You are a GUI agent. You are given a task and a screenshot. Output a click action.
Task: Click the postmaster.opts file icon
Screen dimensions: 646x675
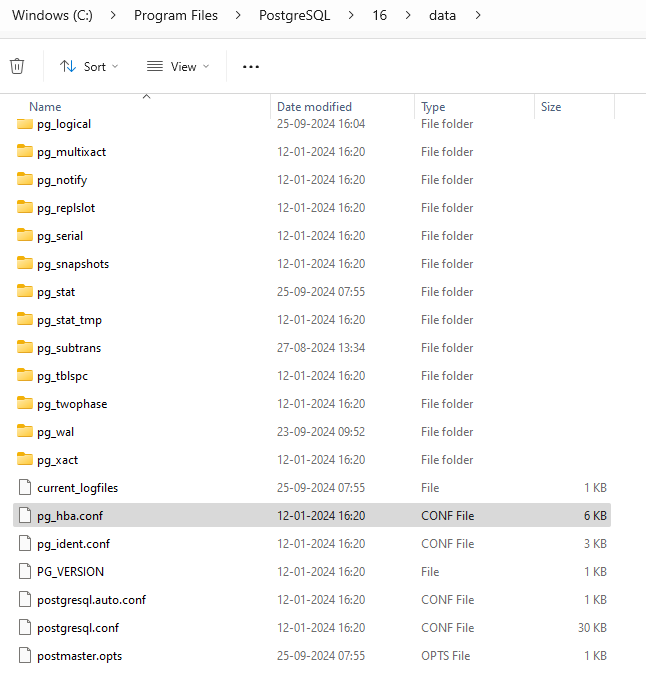click(x=25, y=655)
